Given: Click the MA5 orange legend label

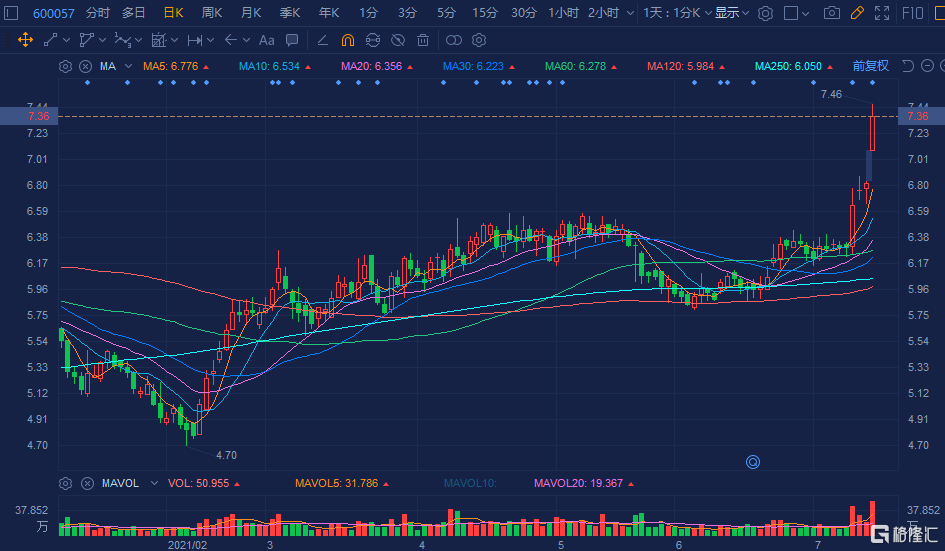Looking at the screenshot, I should (x=171, y=66).
